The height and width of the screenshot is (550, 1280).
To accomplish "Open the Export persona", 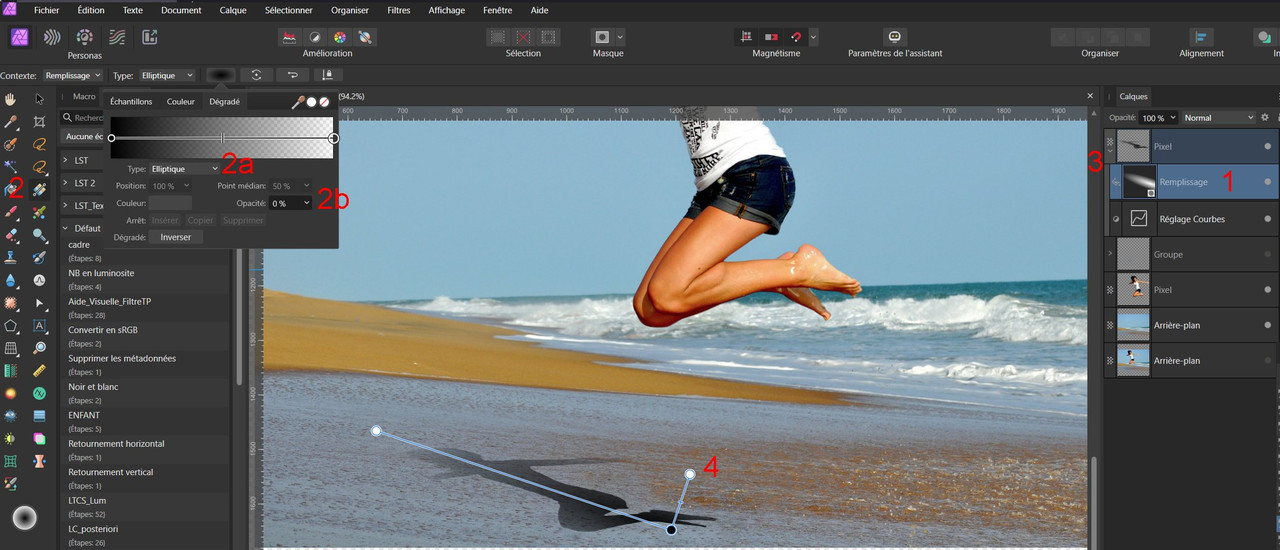I will [150, 37].
